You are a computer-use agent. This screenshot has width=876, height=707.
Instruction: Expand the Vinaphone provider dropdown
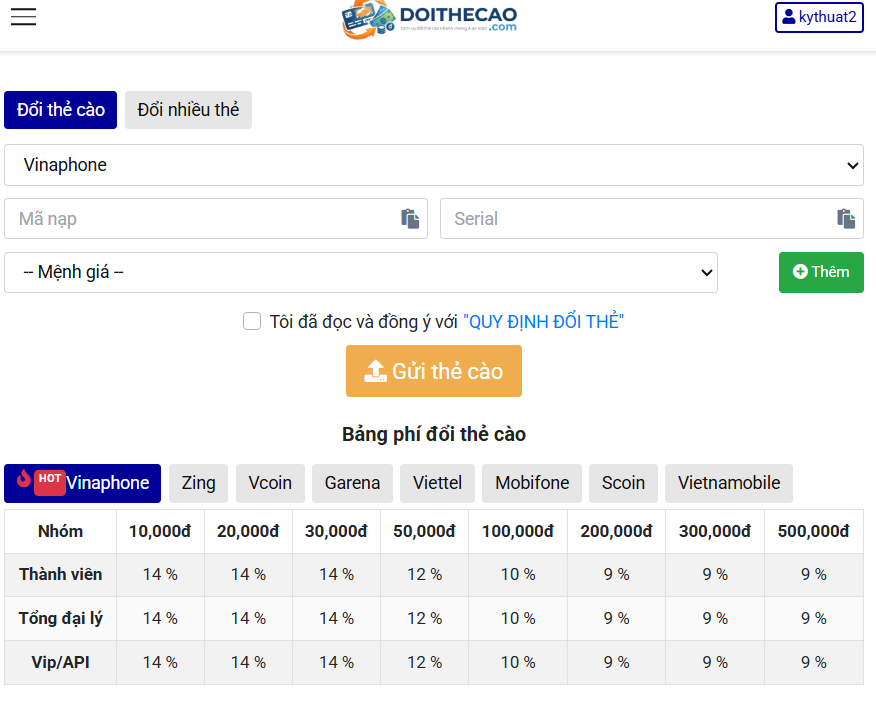(434, 165)
